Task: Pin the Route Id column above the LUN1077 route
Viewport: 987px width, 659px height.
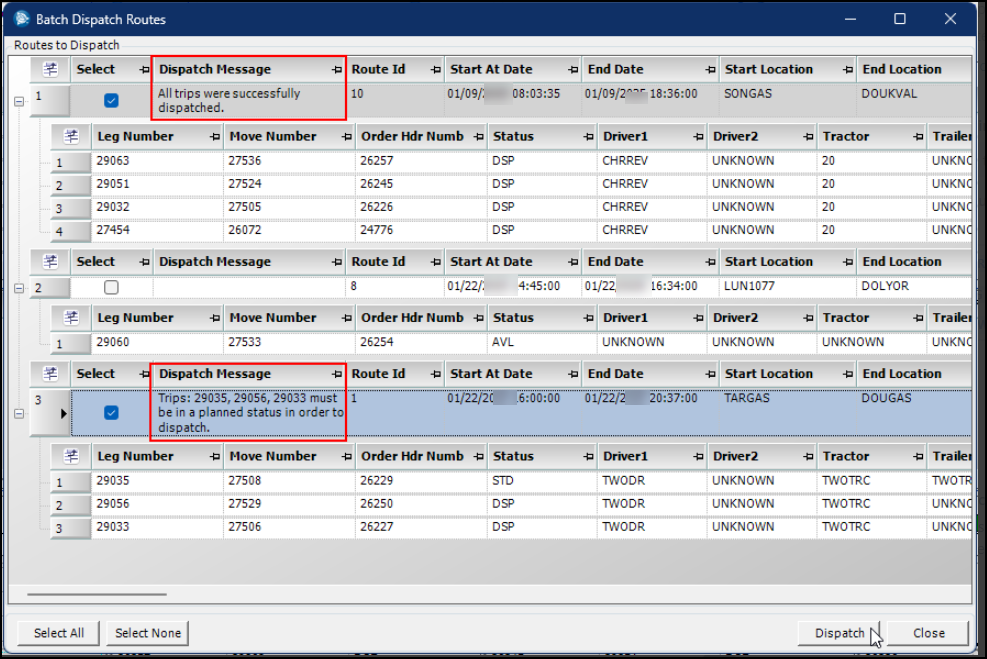Action: coord(436,262)
